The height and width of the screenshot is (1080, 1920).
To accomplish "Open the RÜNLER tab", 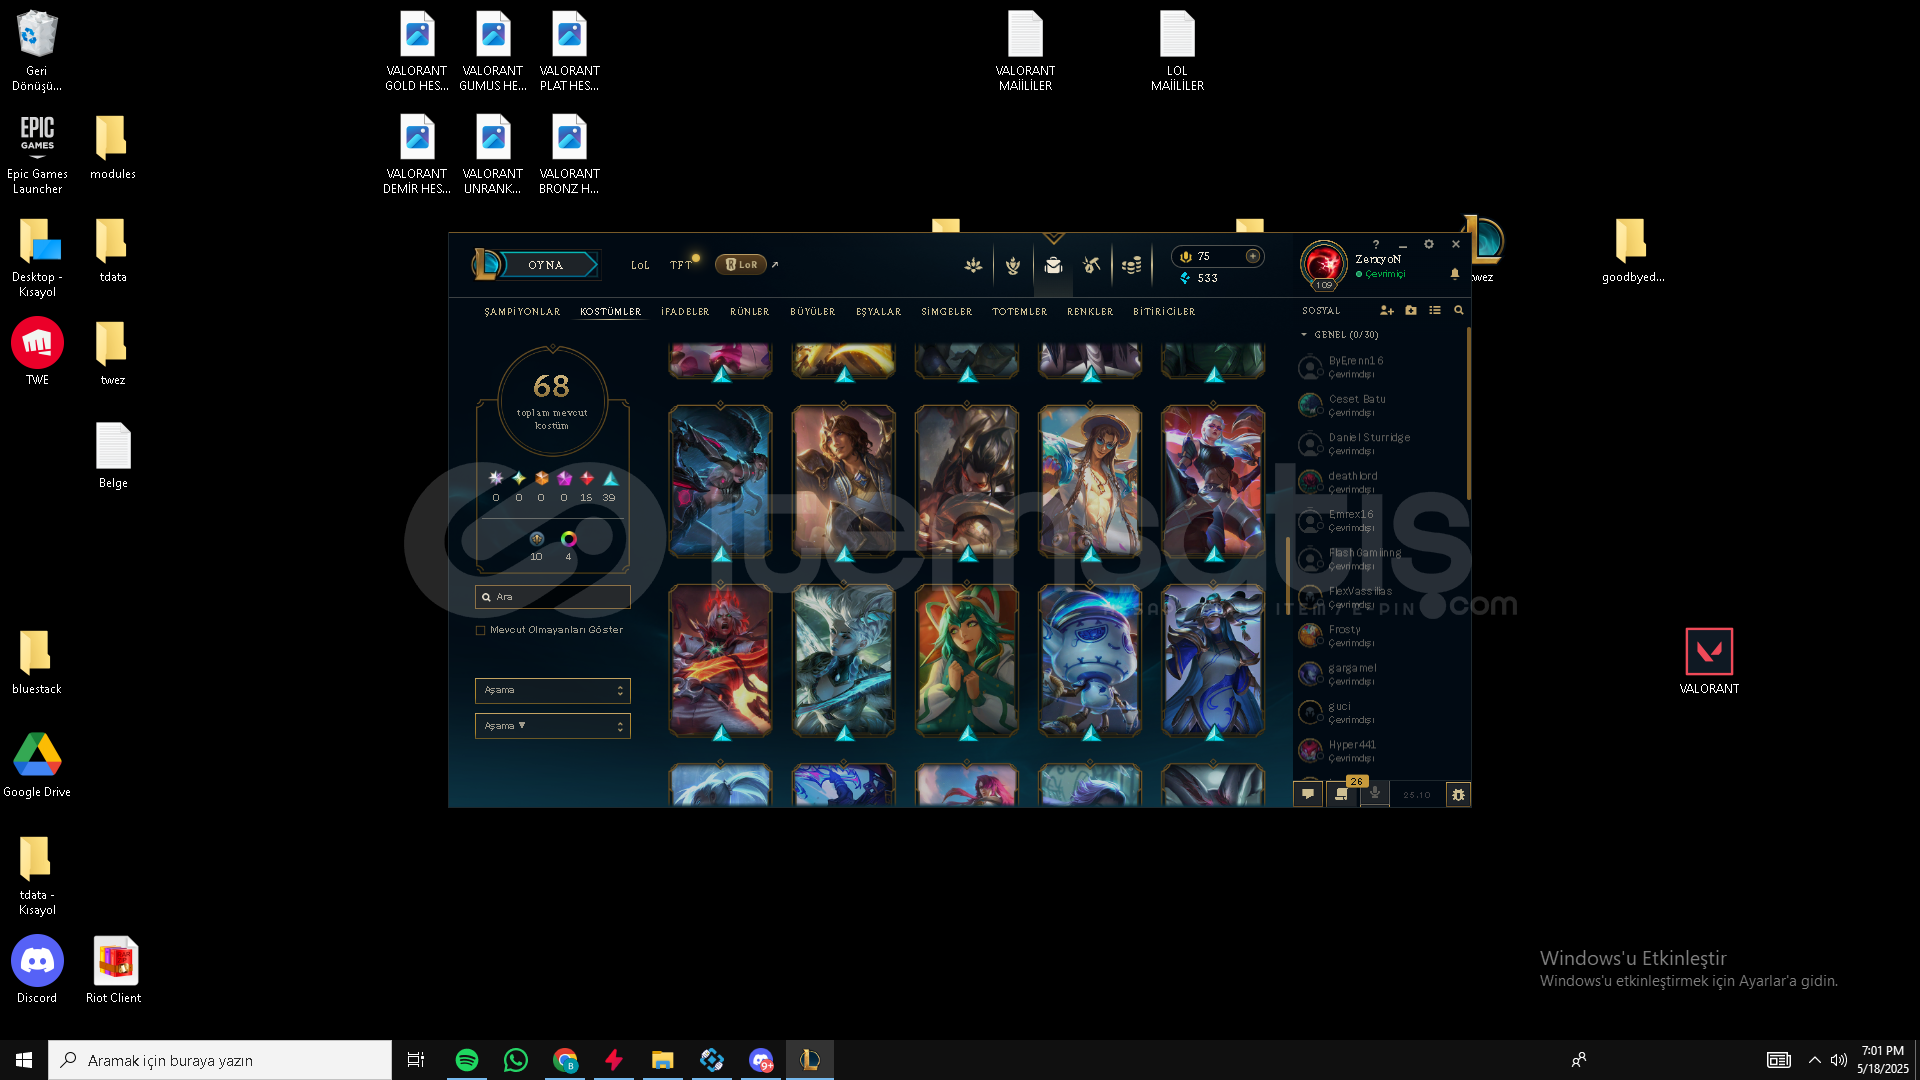I will pos(750,312).
